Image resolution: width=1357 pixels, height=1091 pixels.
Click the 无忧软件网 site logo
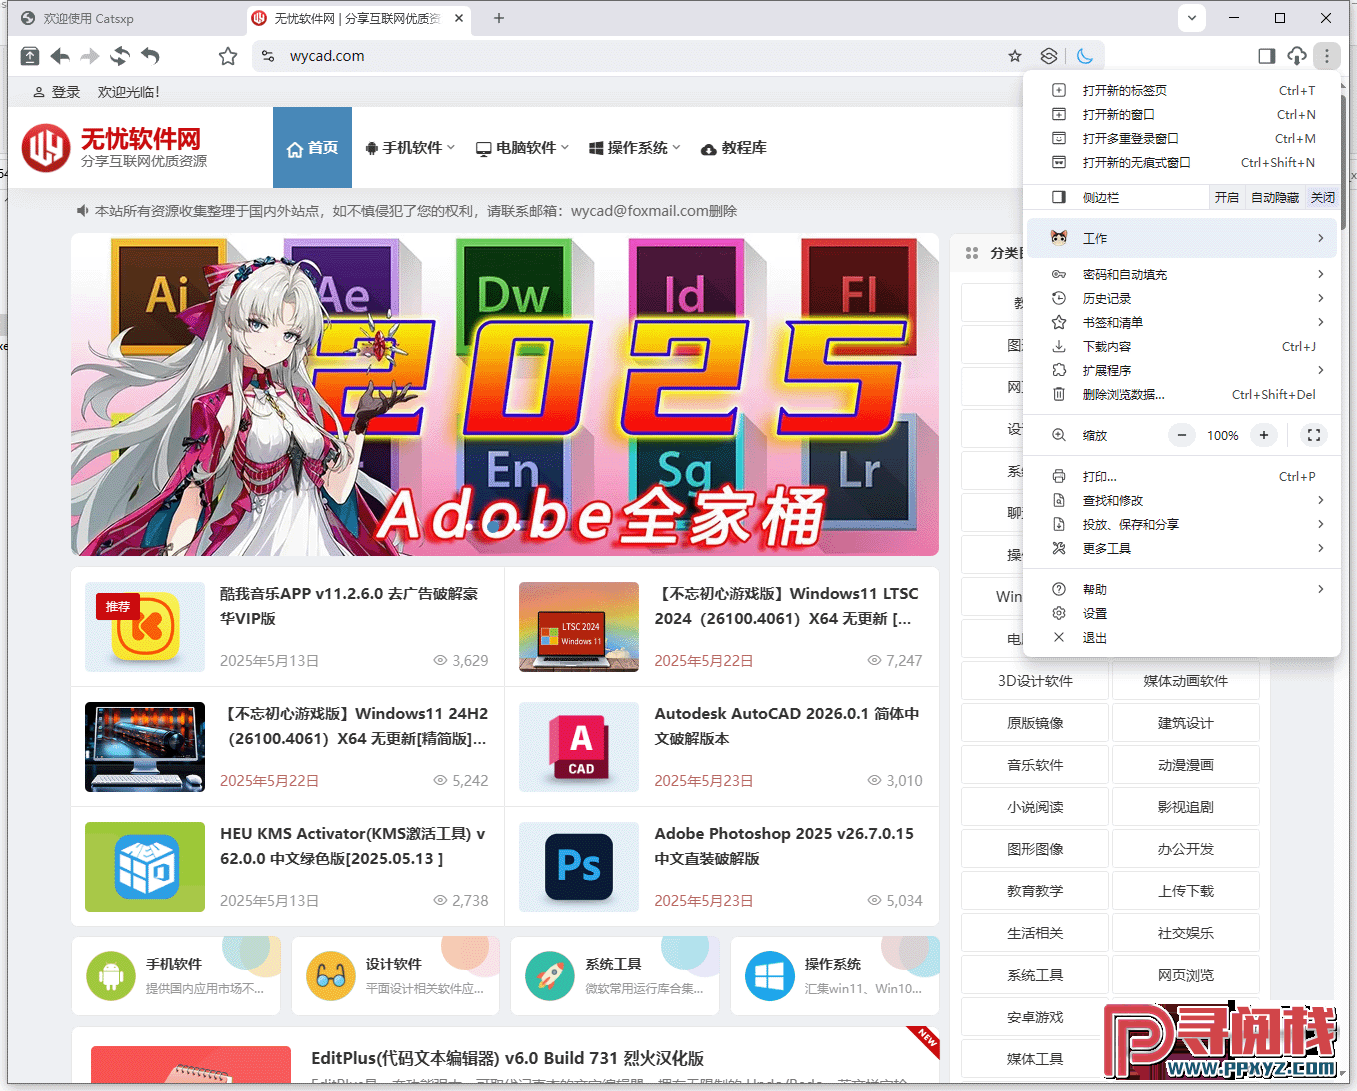(x=115, y=147)
